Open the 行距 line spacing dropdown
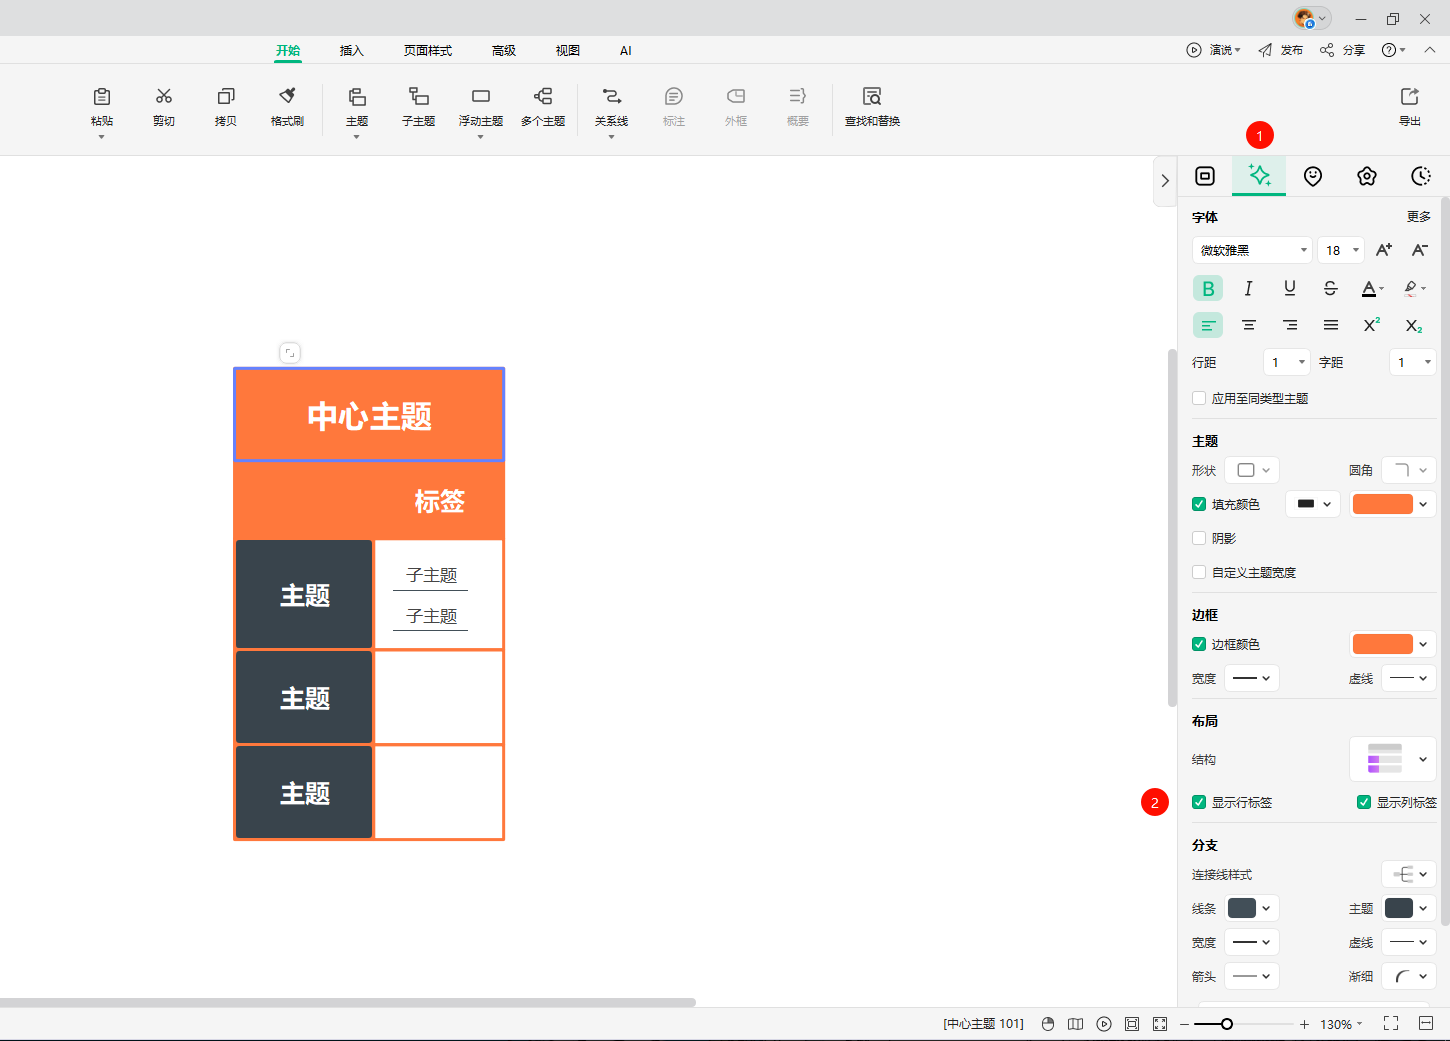This screenshot has height=1041, width=1450. [x=1287, y=362]
